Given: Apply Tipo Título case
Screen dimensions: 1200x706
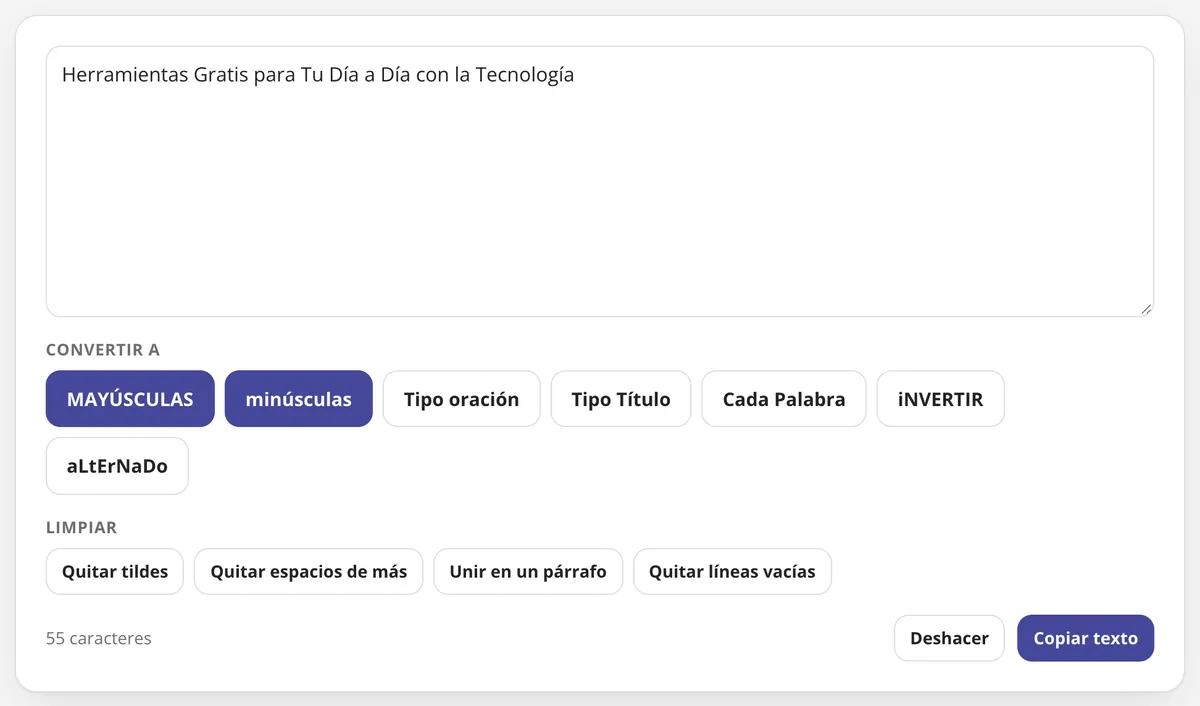Looking at the screenshot, I should (x=621, y=399).
